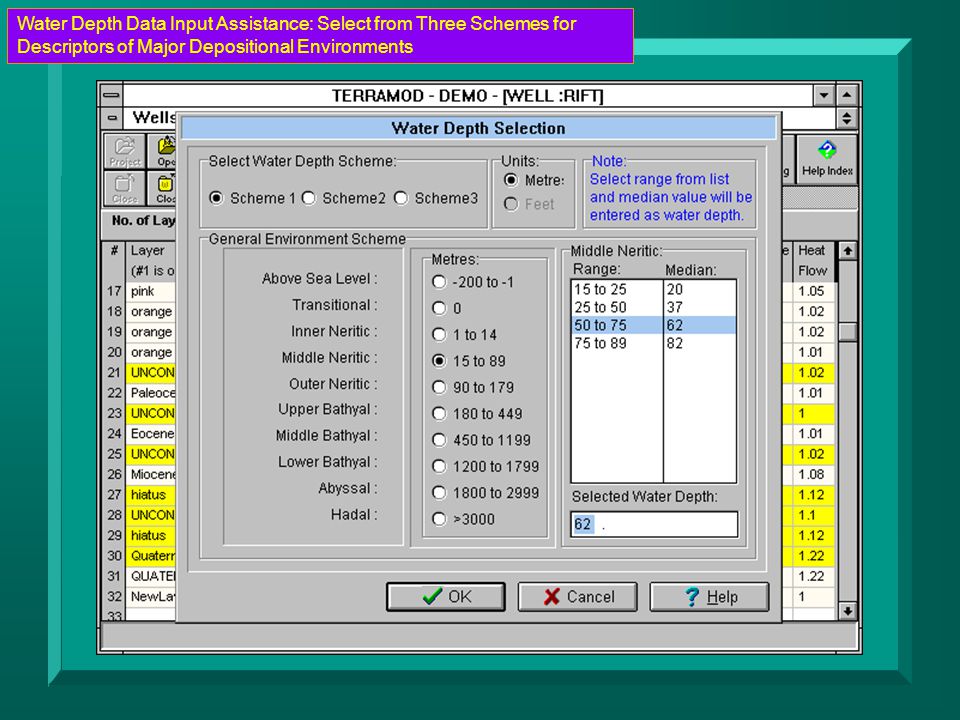Click the table scrollbar up arrow
Viewport: 960px width, 720px height.
click(x=847, y=250)
